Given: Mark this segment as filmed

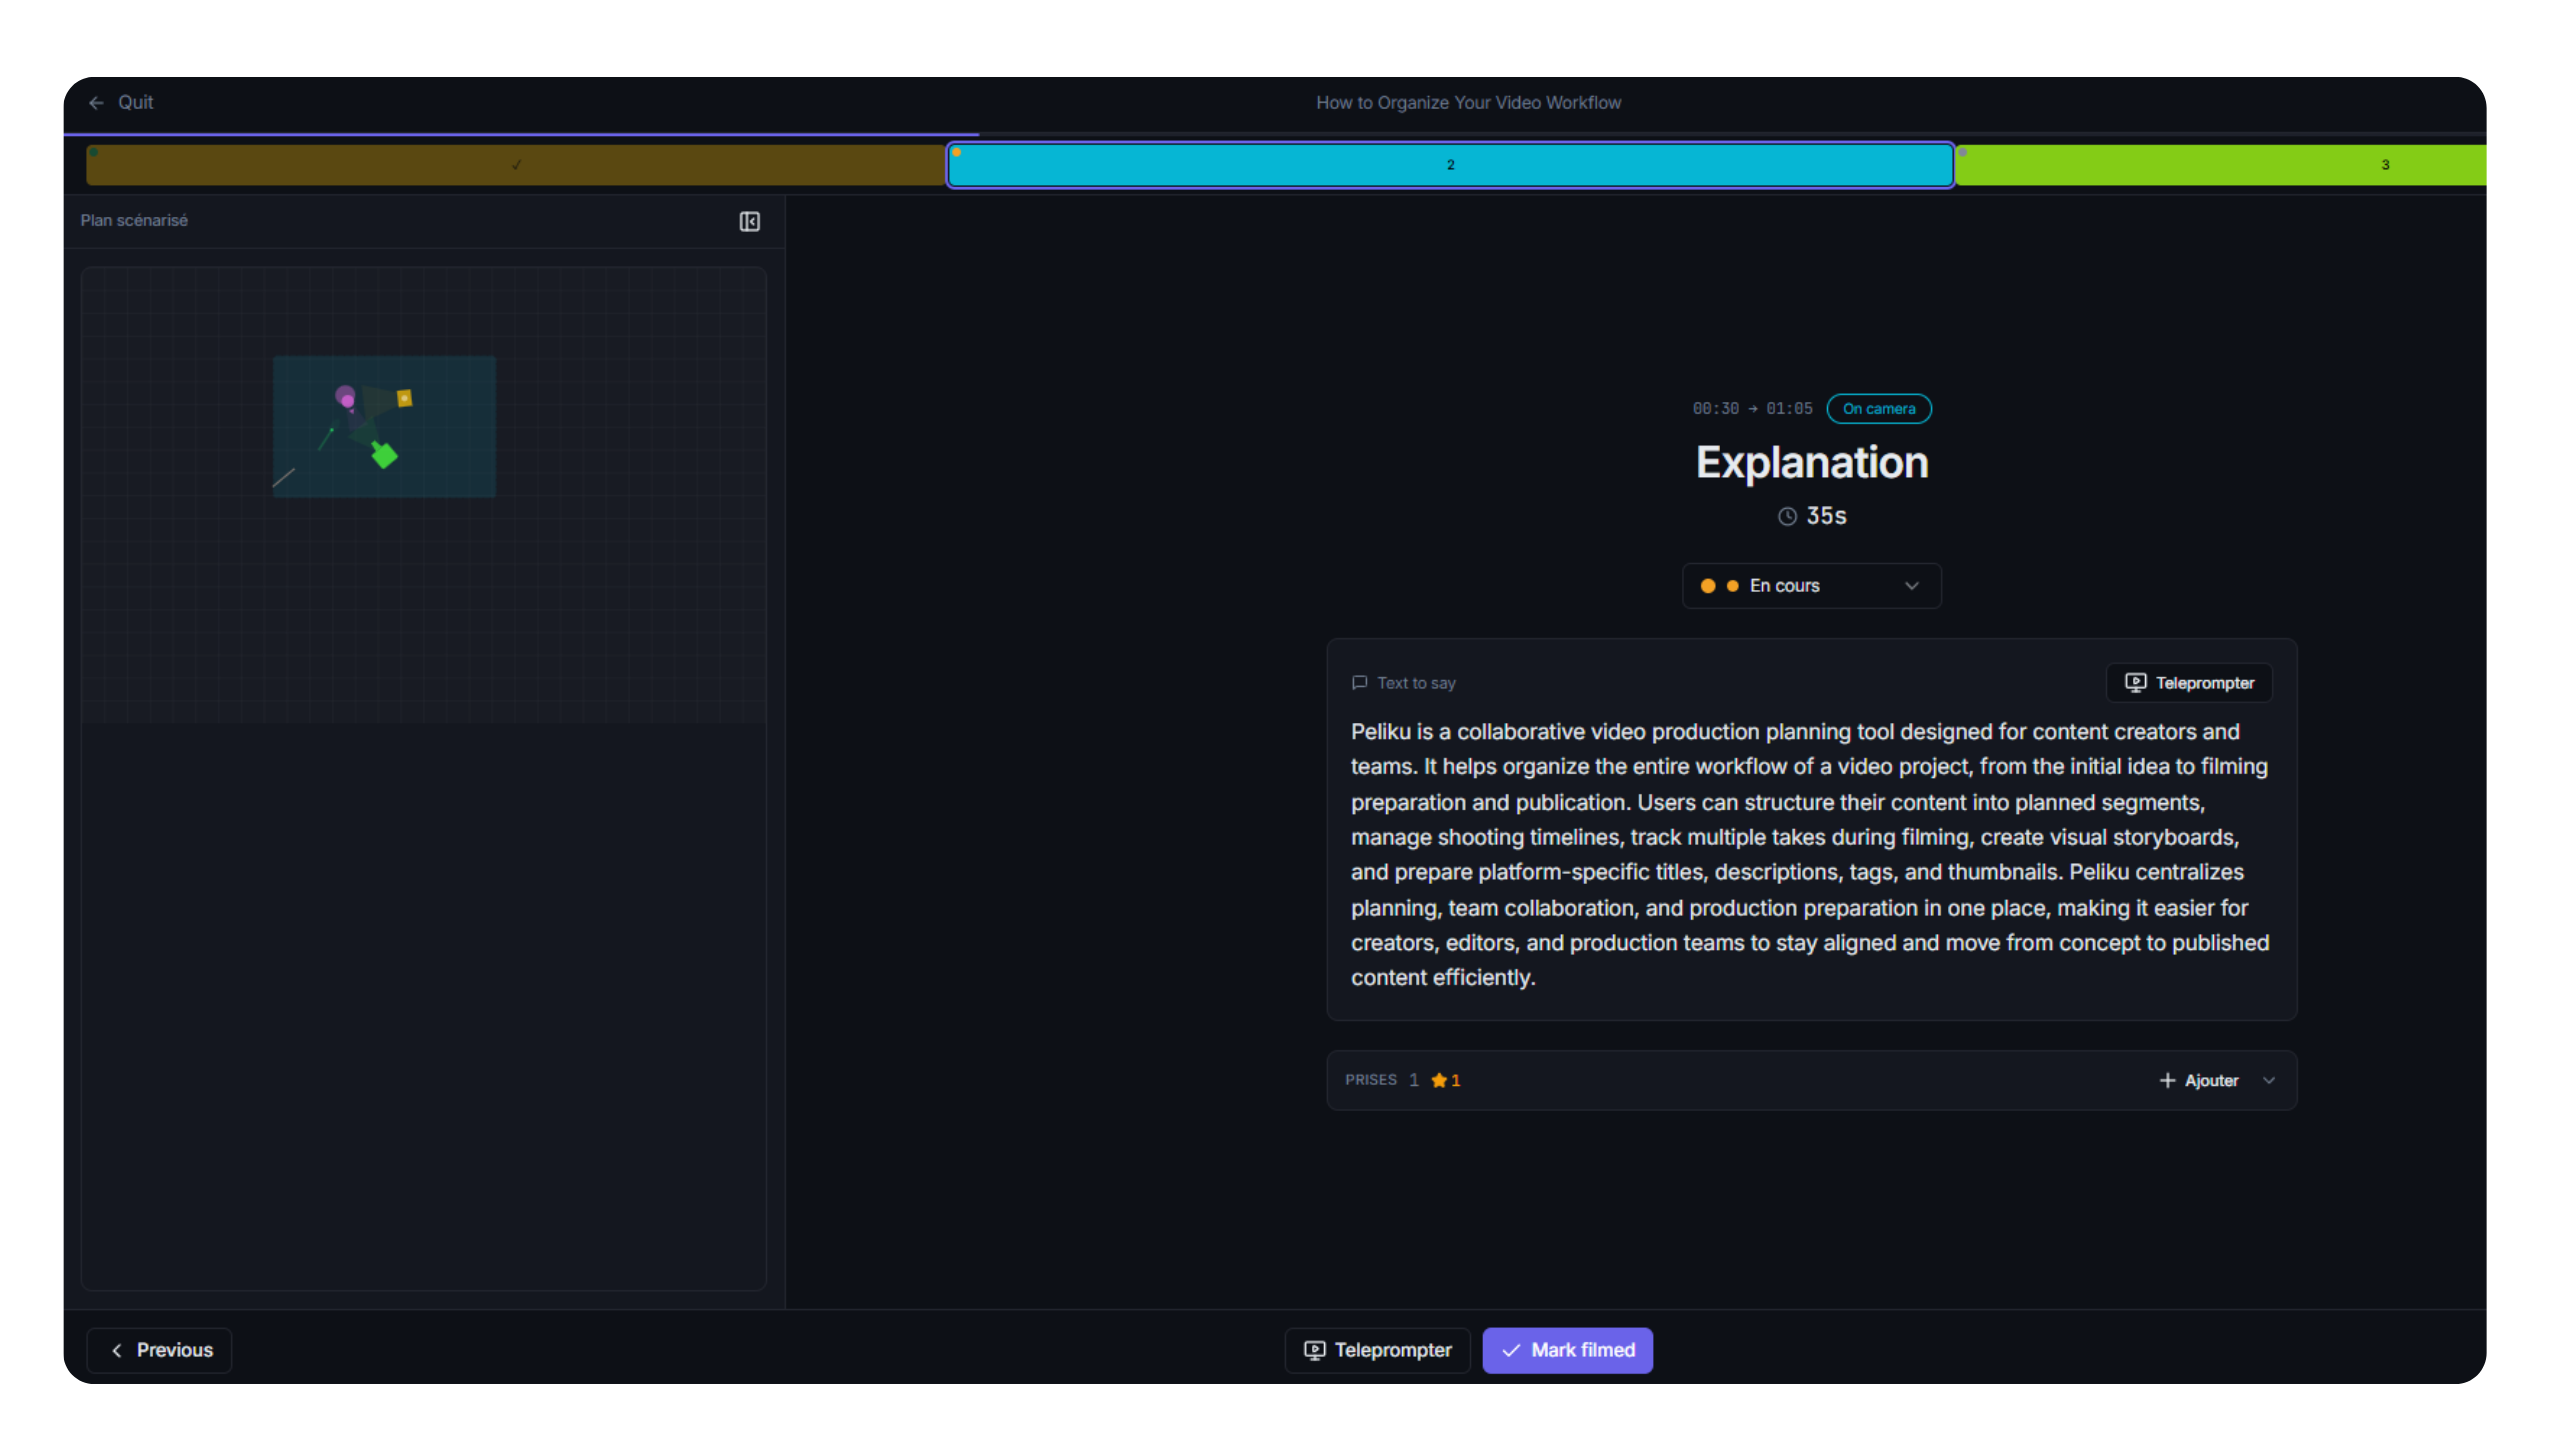Looking at the screenshot, I should 1567,1351.
